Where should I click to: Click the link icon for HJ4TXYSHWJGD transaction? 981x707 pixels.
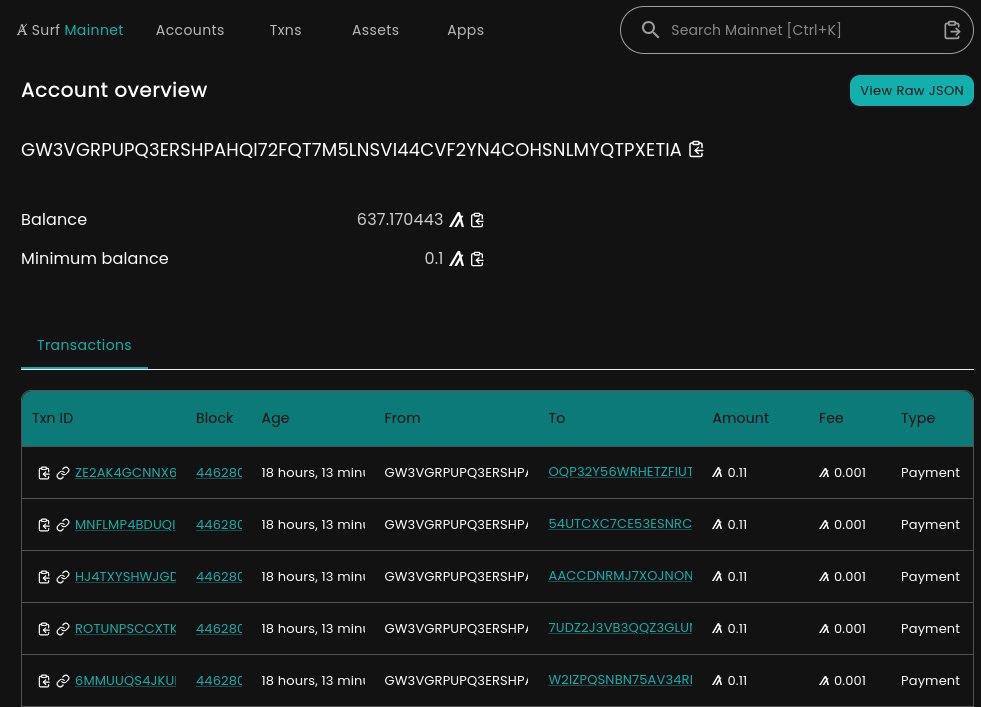point(63,577)
